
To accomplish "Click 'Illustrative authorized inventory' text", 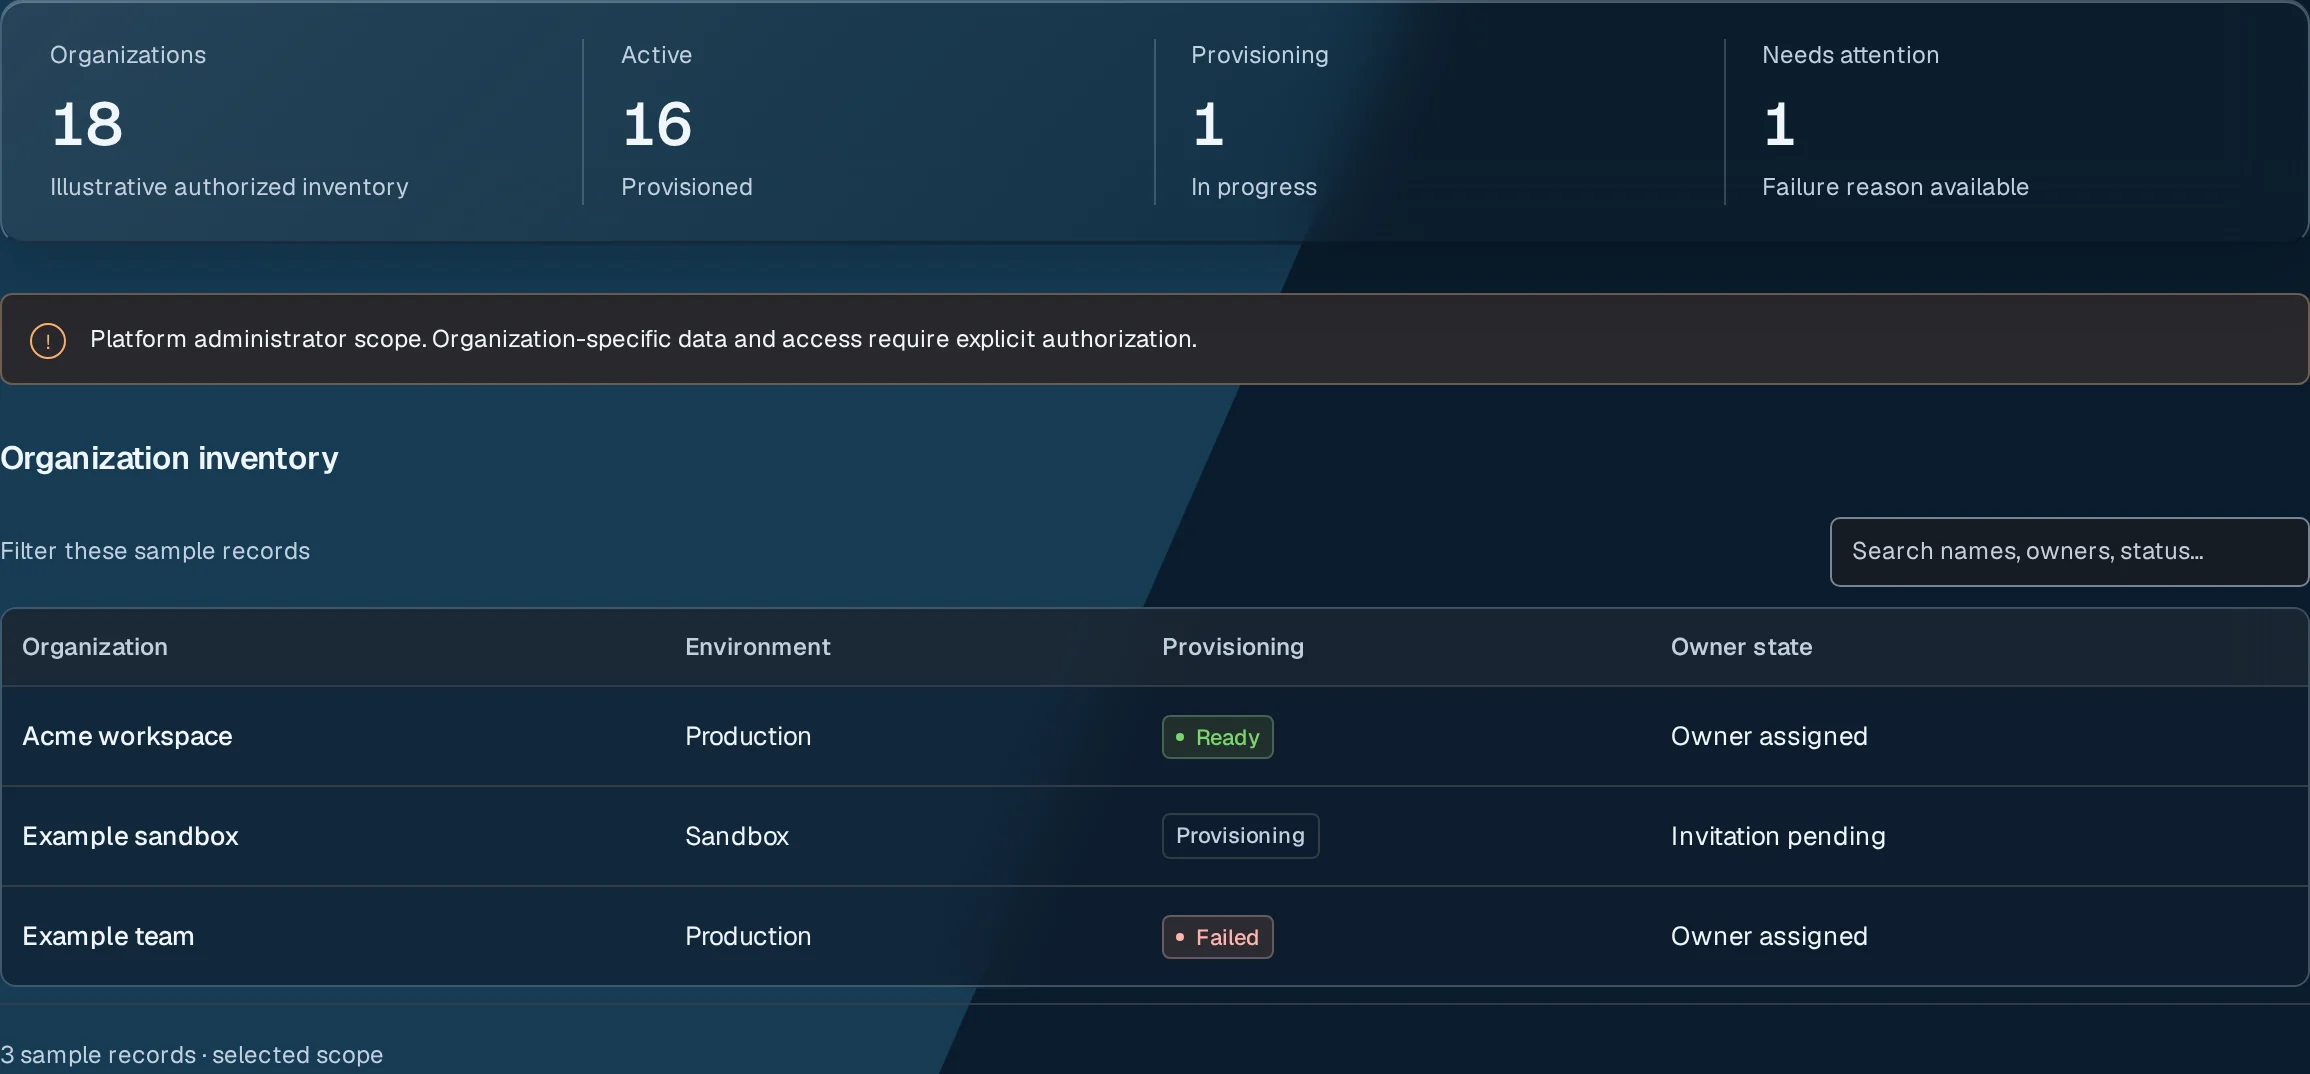I will click(x=229, y=187).
